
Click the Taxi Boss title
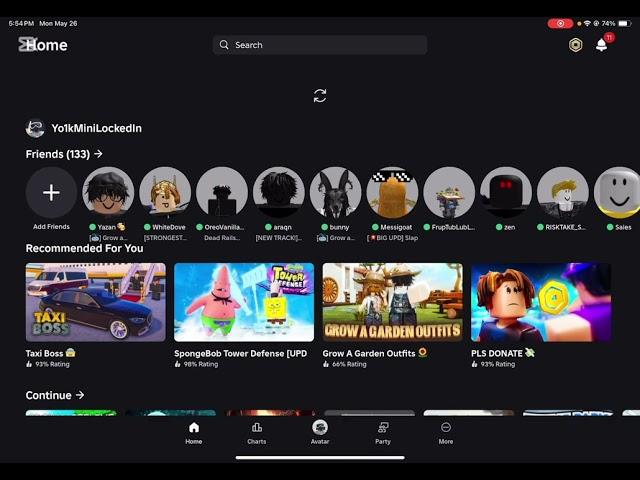(x=51, y=353)
